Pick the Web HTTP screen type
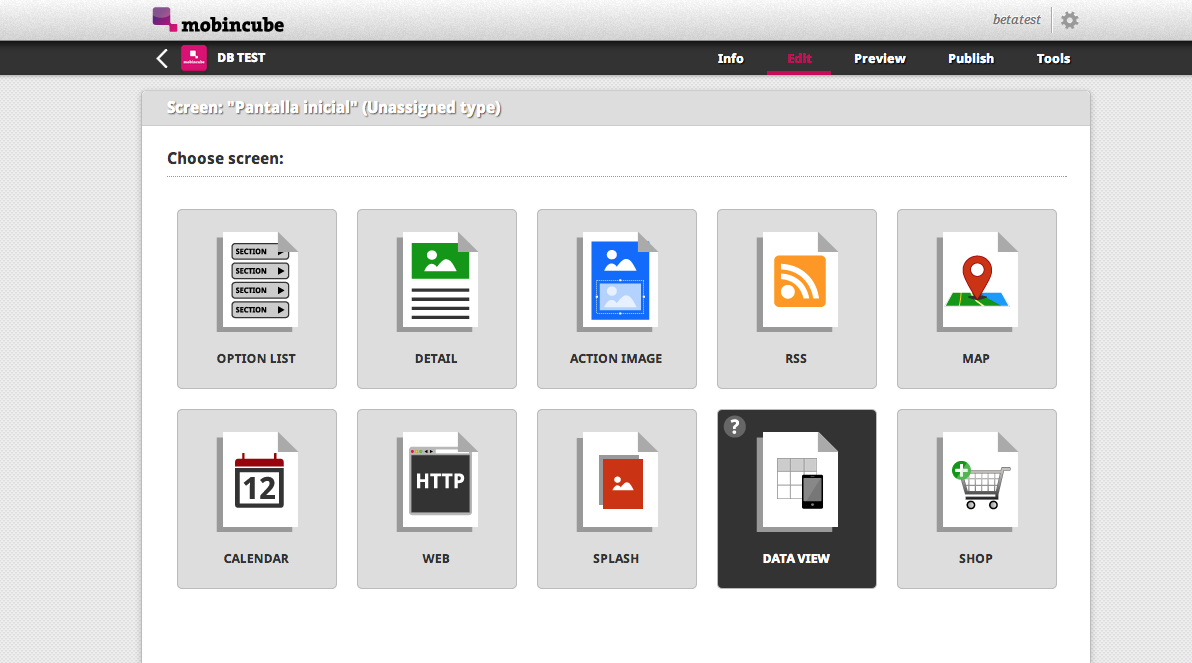 [x=437, y=499]
